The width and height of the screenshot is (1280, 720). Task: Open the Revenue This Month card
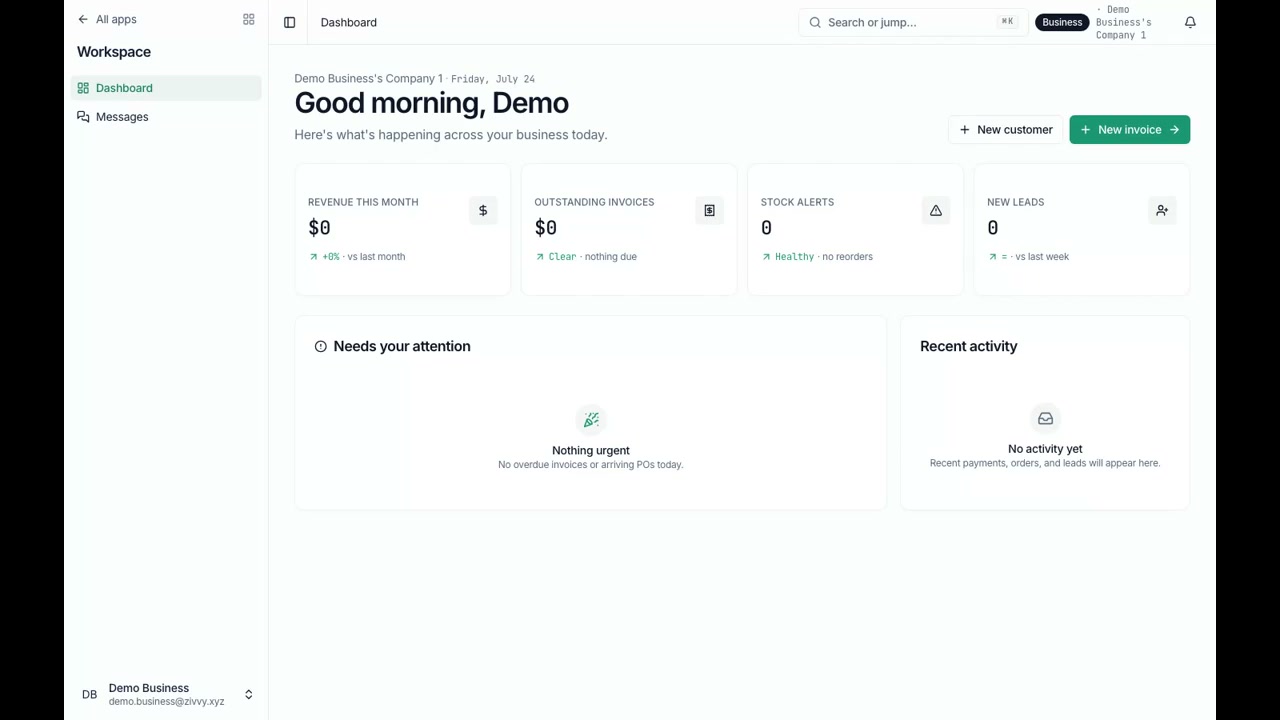tap(402, 229)
